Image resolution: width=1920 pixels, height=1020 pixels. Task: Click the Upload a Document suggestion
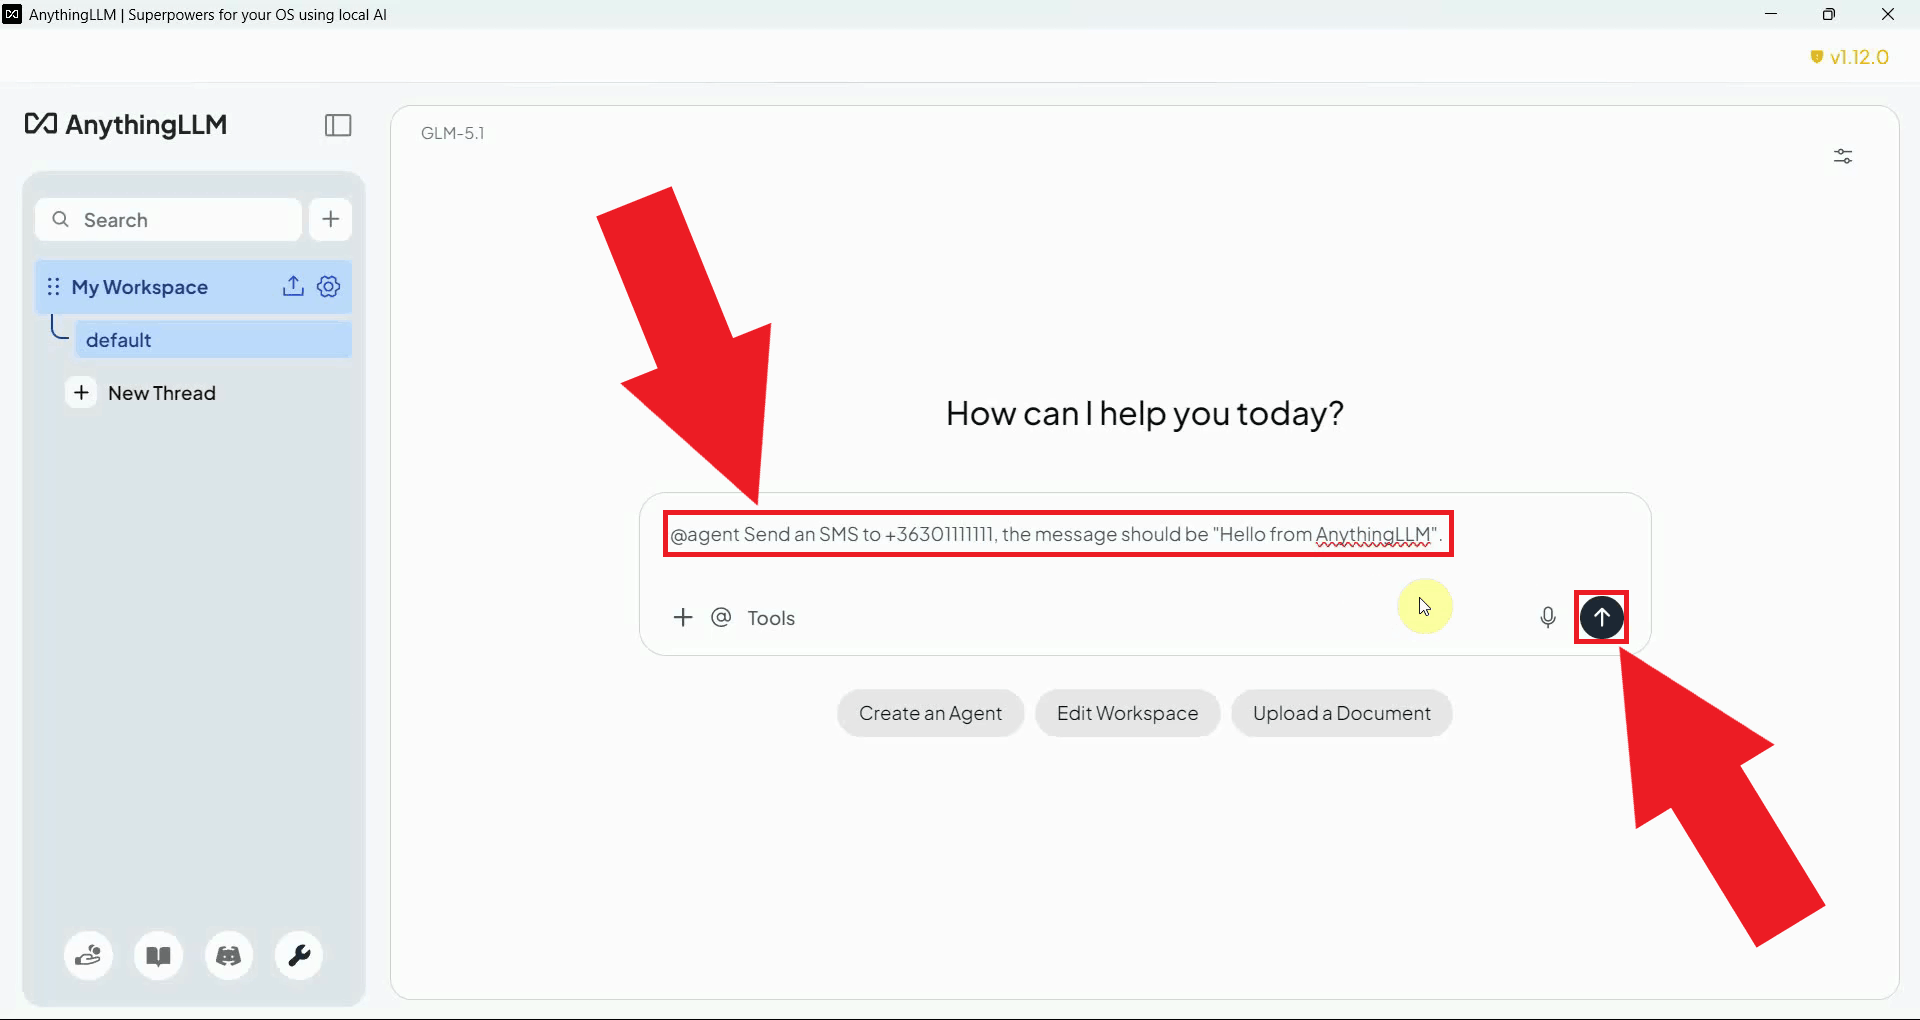click(x=1341, y=713)
